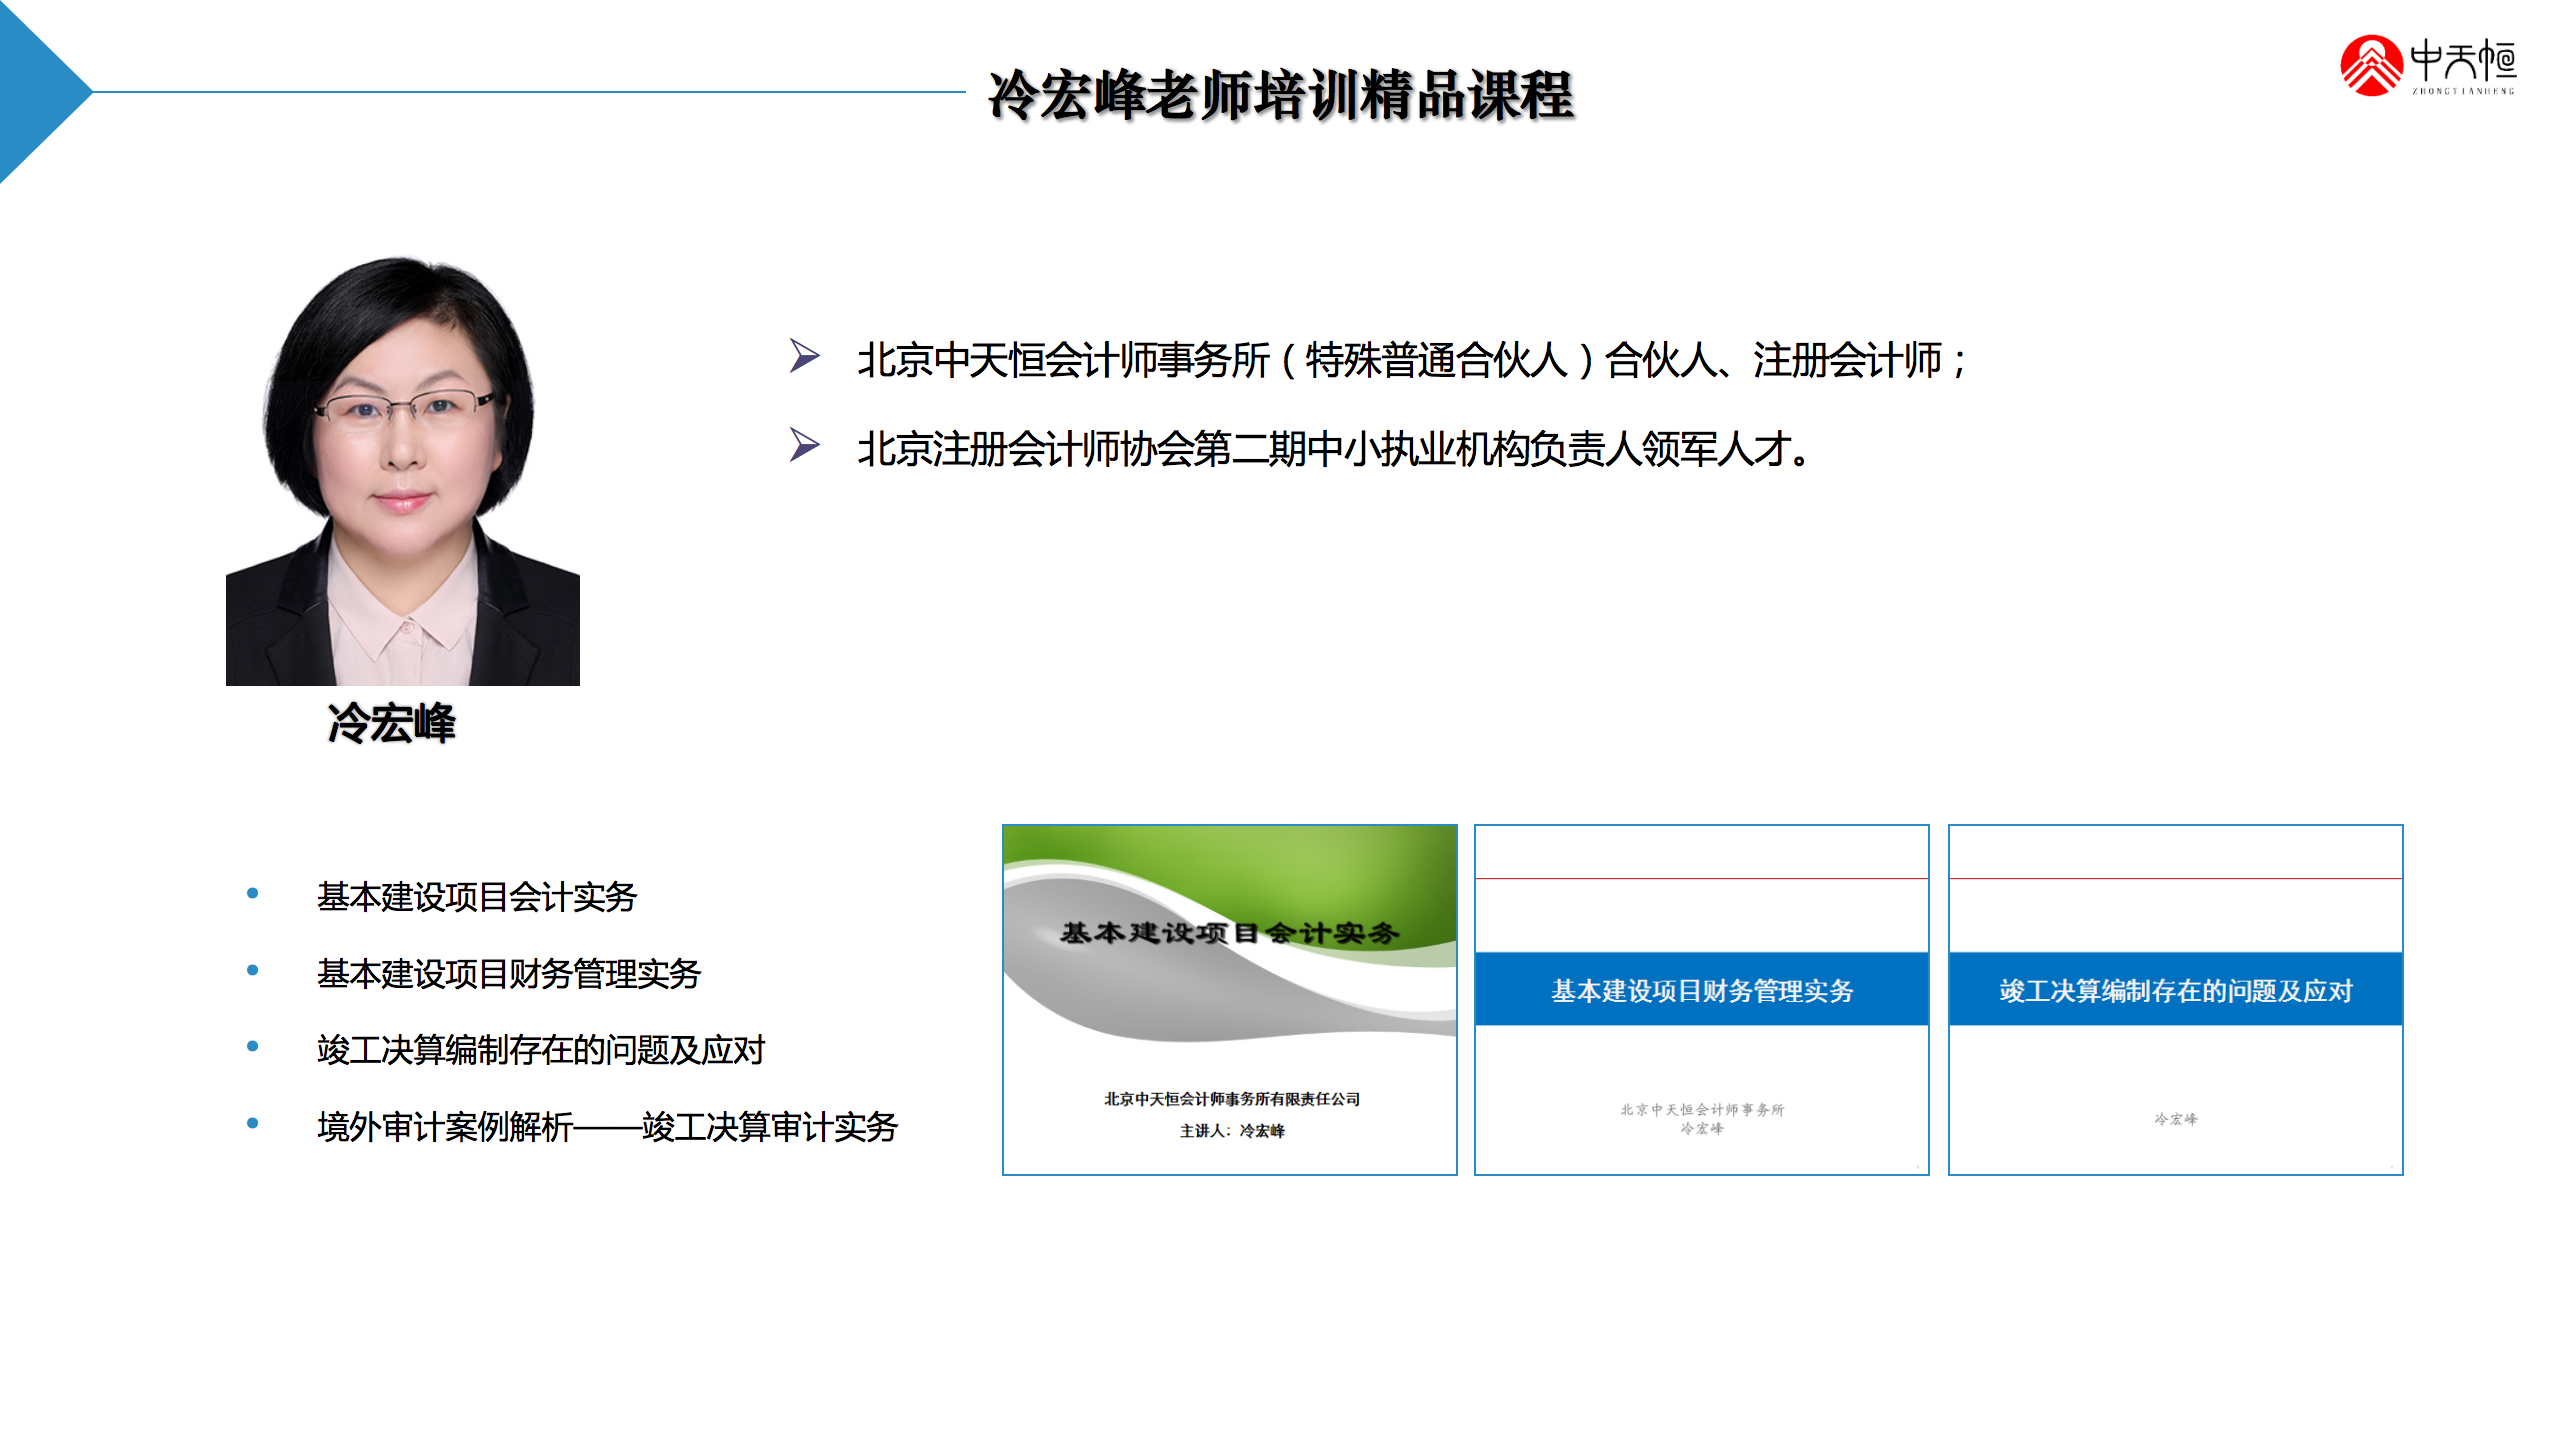Click the blue dot before 基本建设项目财务管理实务
Screen dimensions: 2560x1440
[253, 970]
